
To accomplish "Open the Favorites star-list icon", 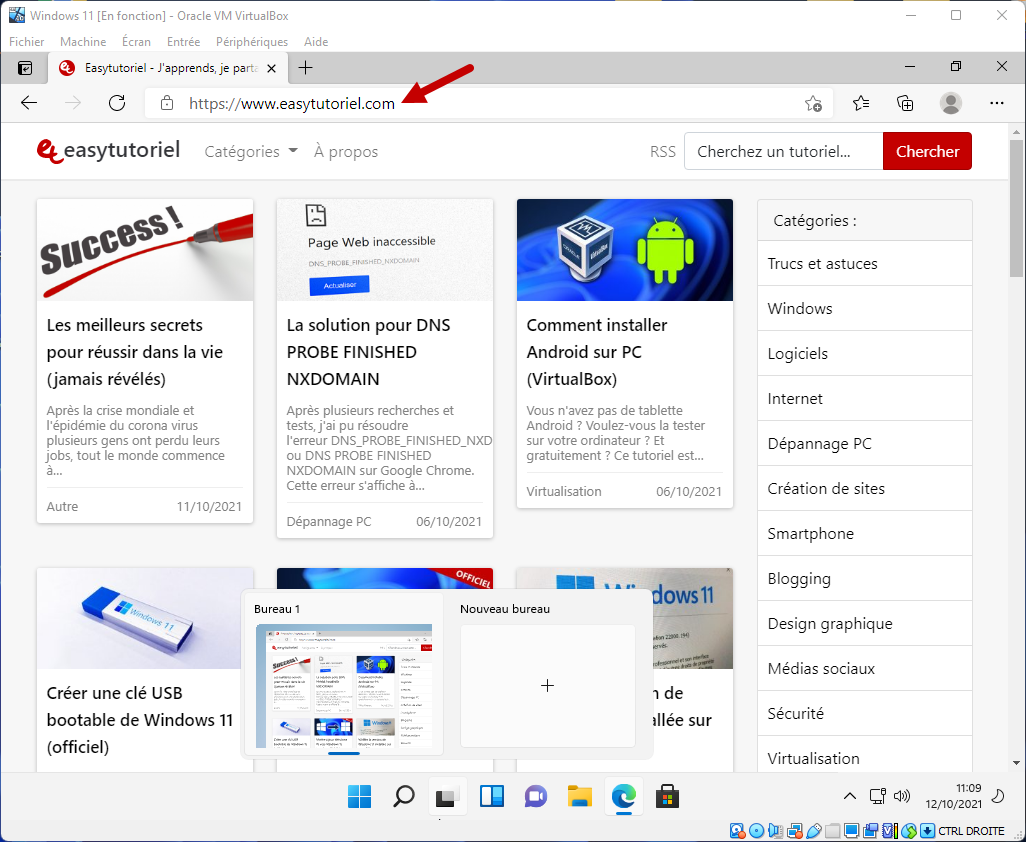I will 860,103.
